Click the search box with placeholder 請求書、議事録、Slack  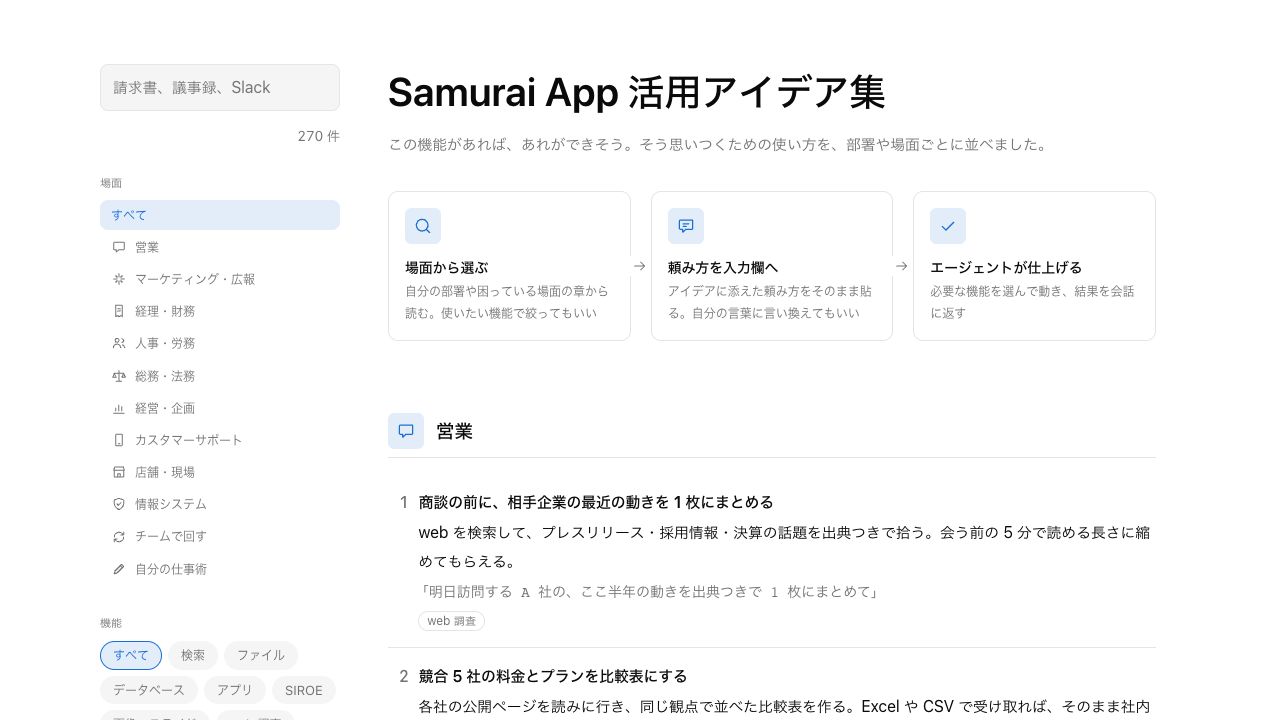point(220,87)
